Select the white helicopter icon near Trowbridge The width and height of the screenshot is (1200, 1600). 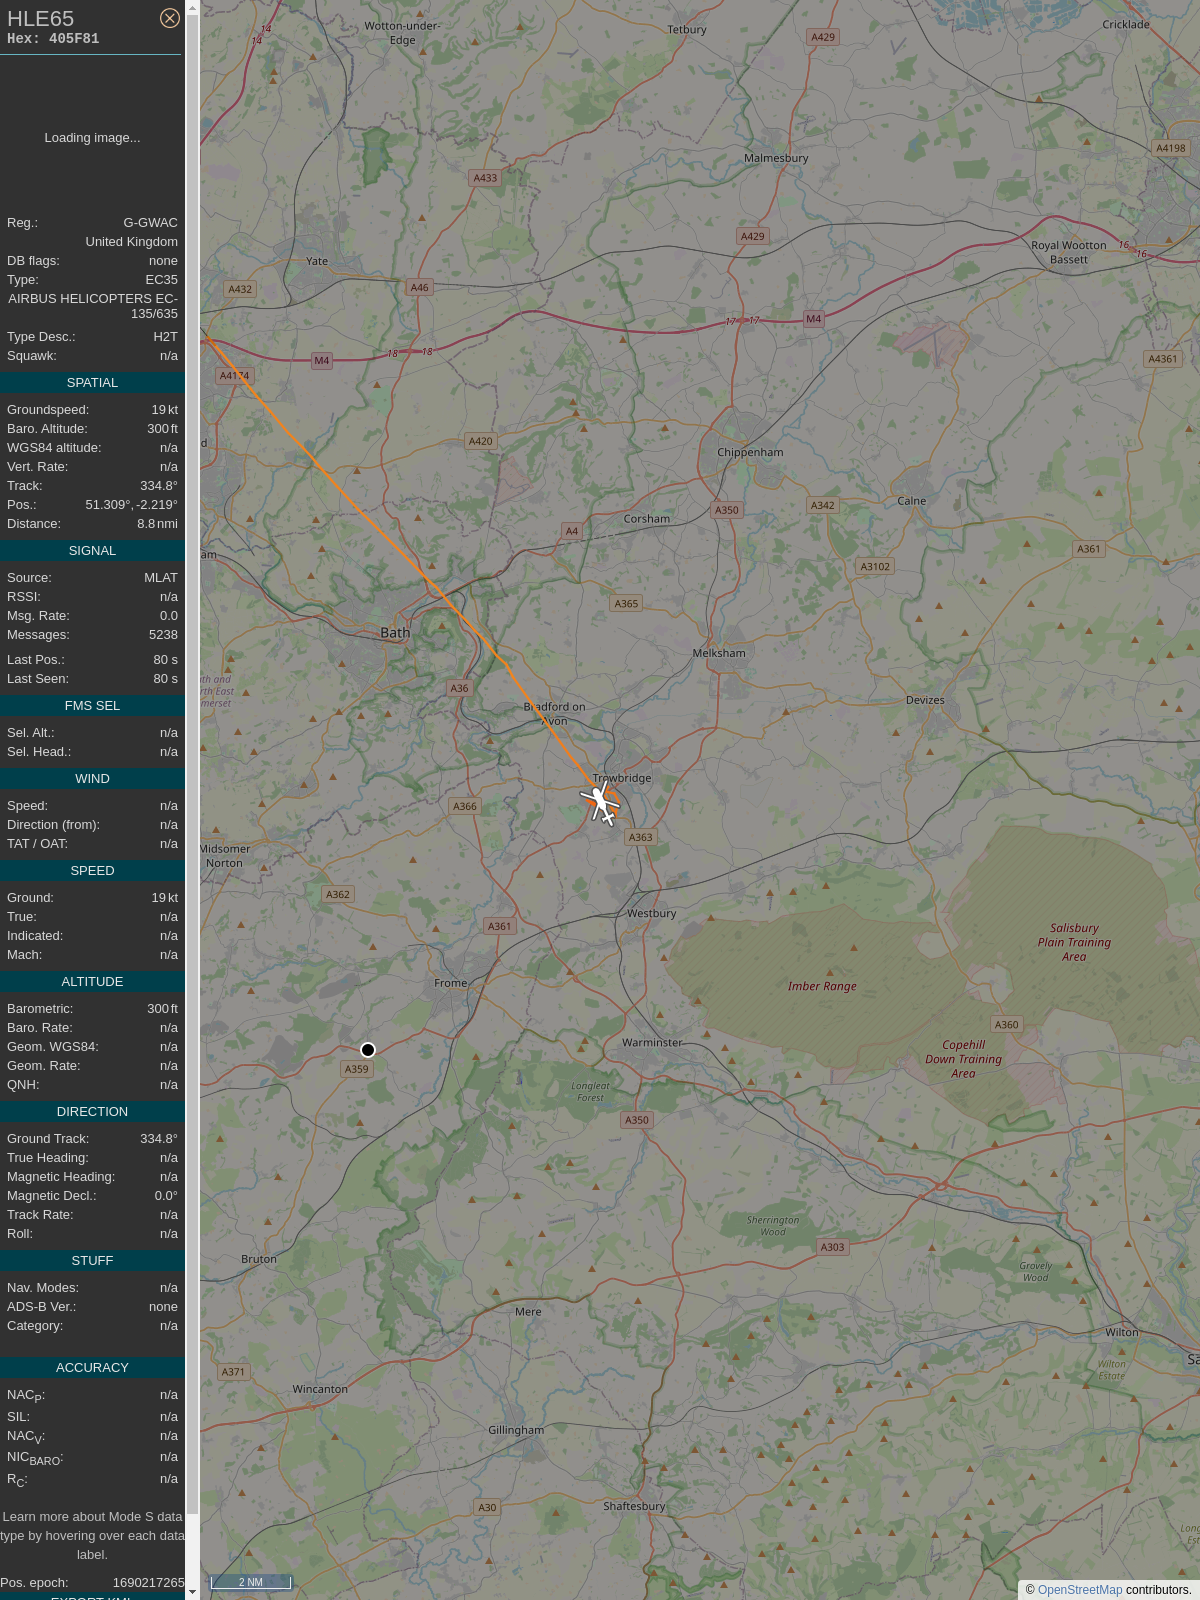point(600,804)
